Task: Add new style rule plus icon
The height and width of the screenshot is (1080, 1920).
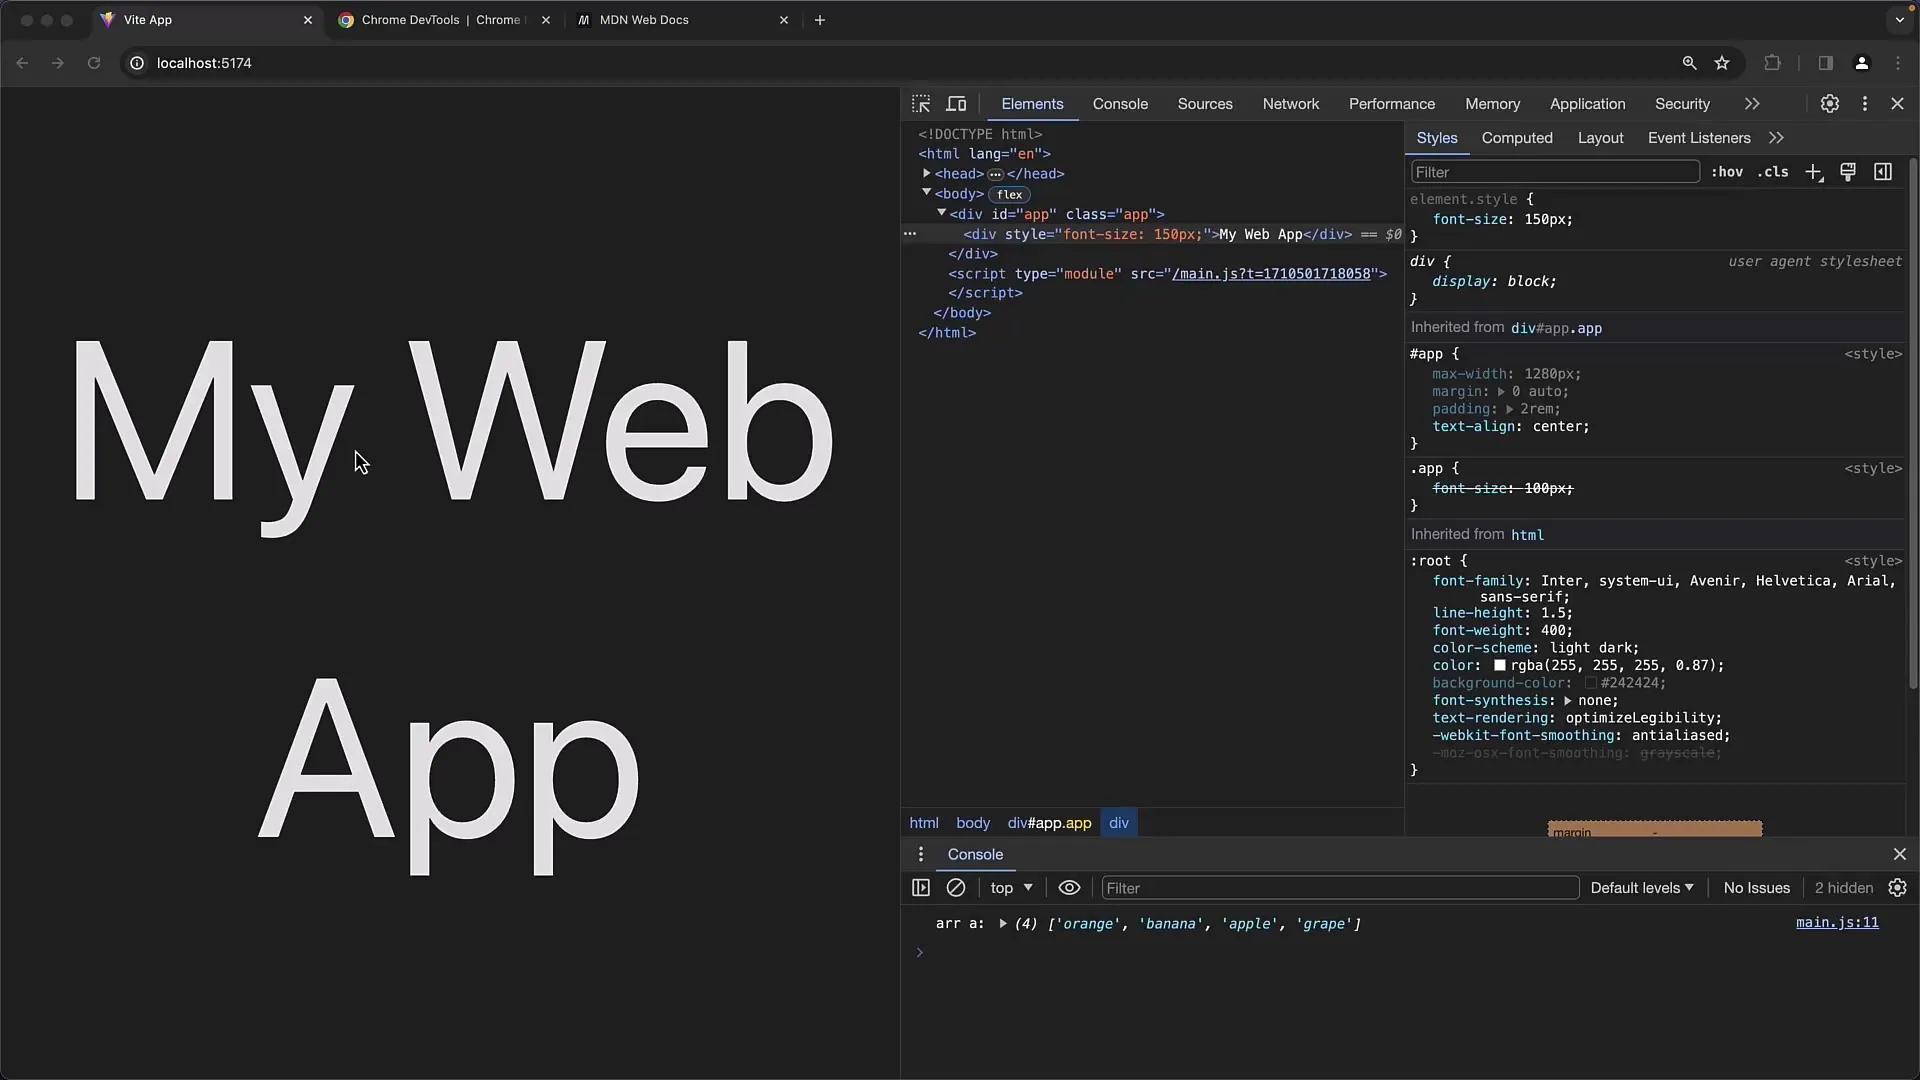Action: [x=1814, y=172]
